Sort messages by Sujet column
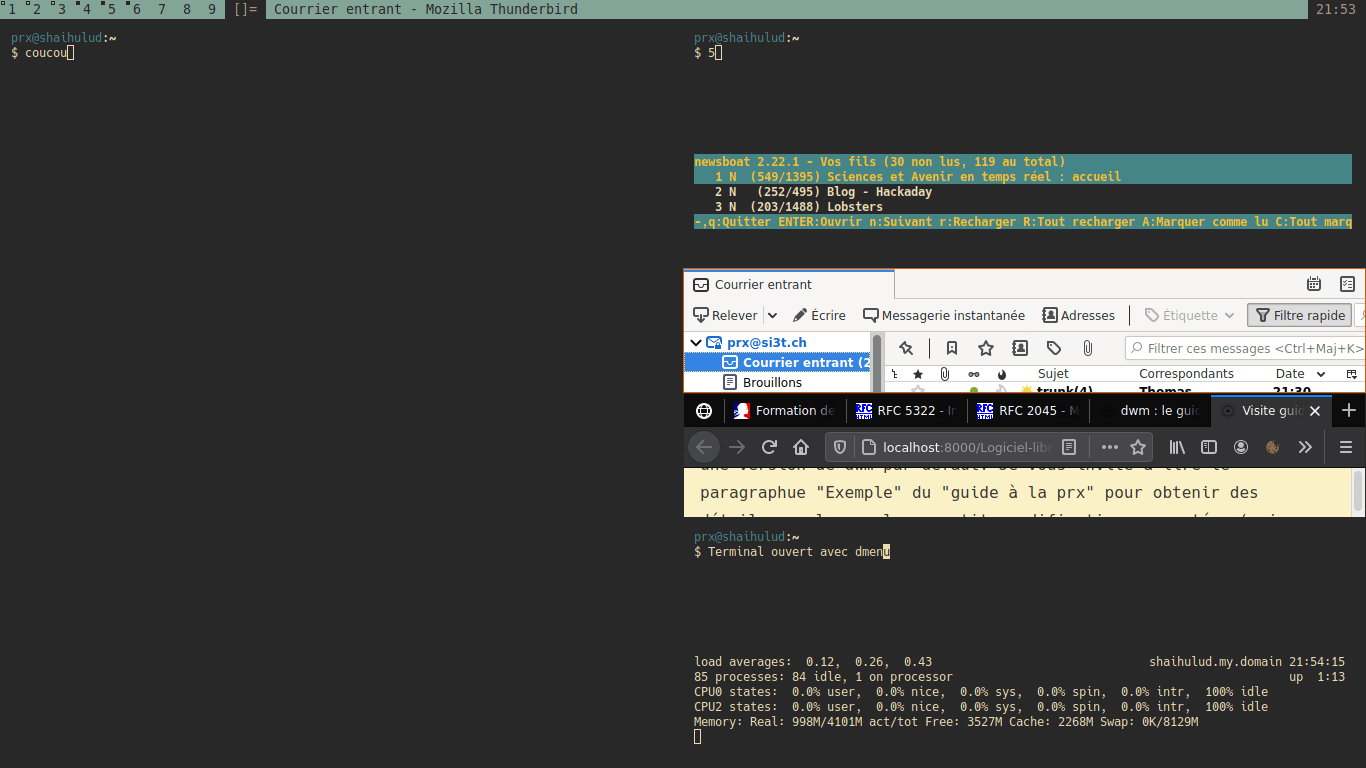Viewport: 1366px width, 768px height. tap(1053, 374)
